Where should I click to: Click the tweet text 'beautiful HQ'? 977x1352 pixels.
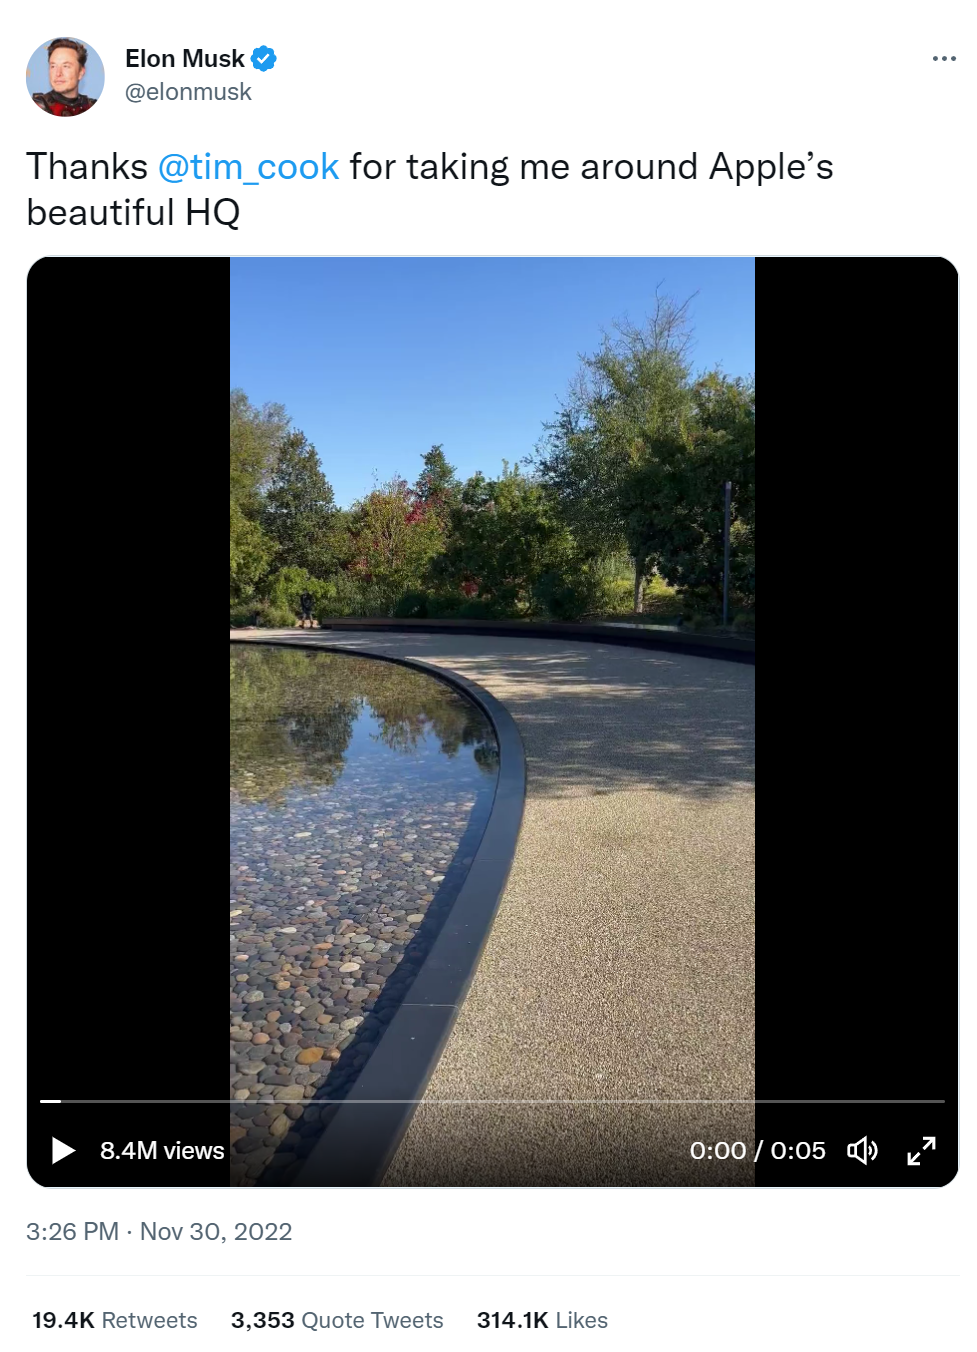tap(133, 213)
